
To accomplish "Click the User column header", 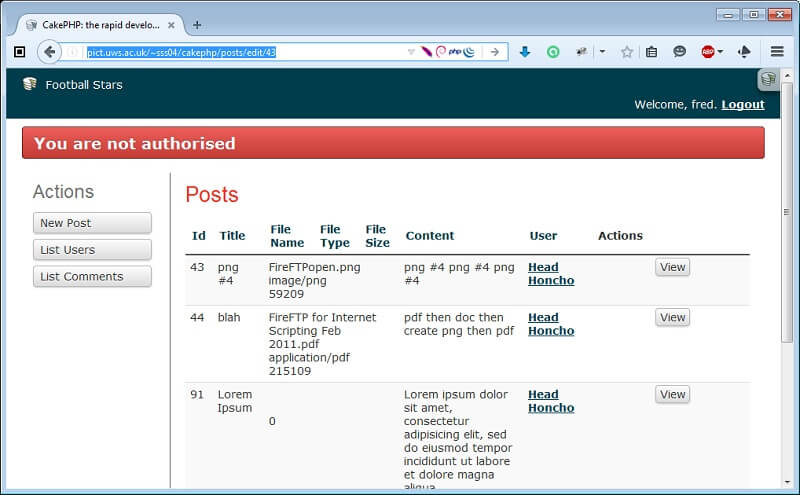I will point(543,236).
